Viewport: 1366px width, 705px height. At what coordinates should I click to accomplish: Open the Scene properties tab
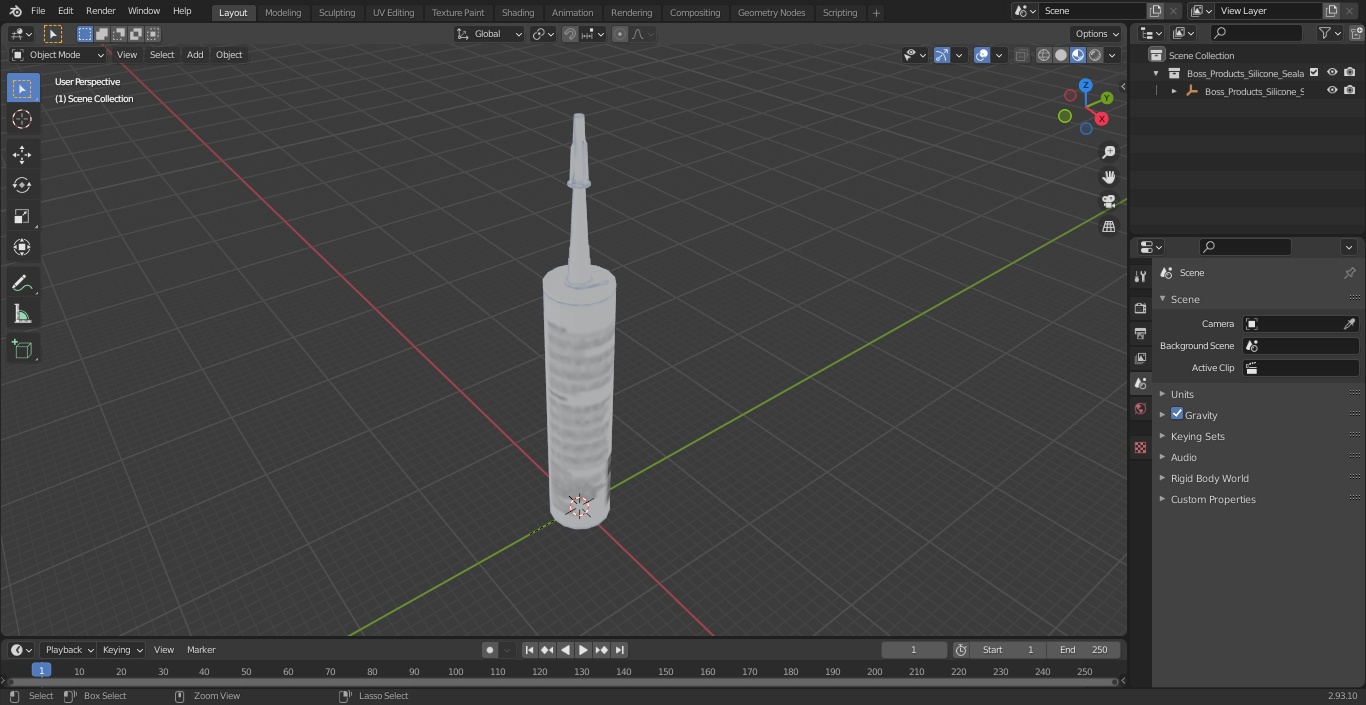(x=1140, y=383)
